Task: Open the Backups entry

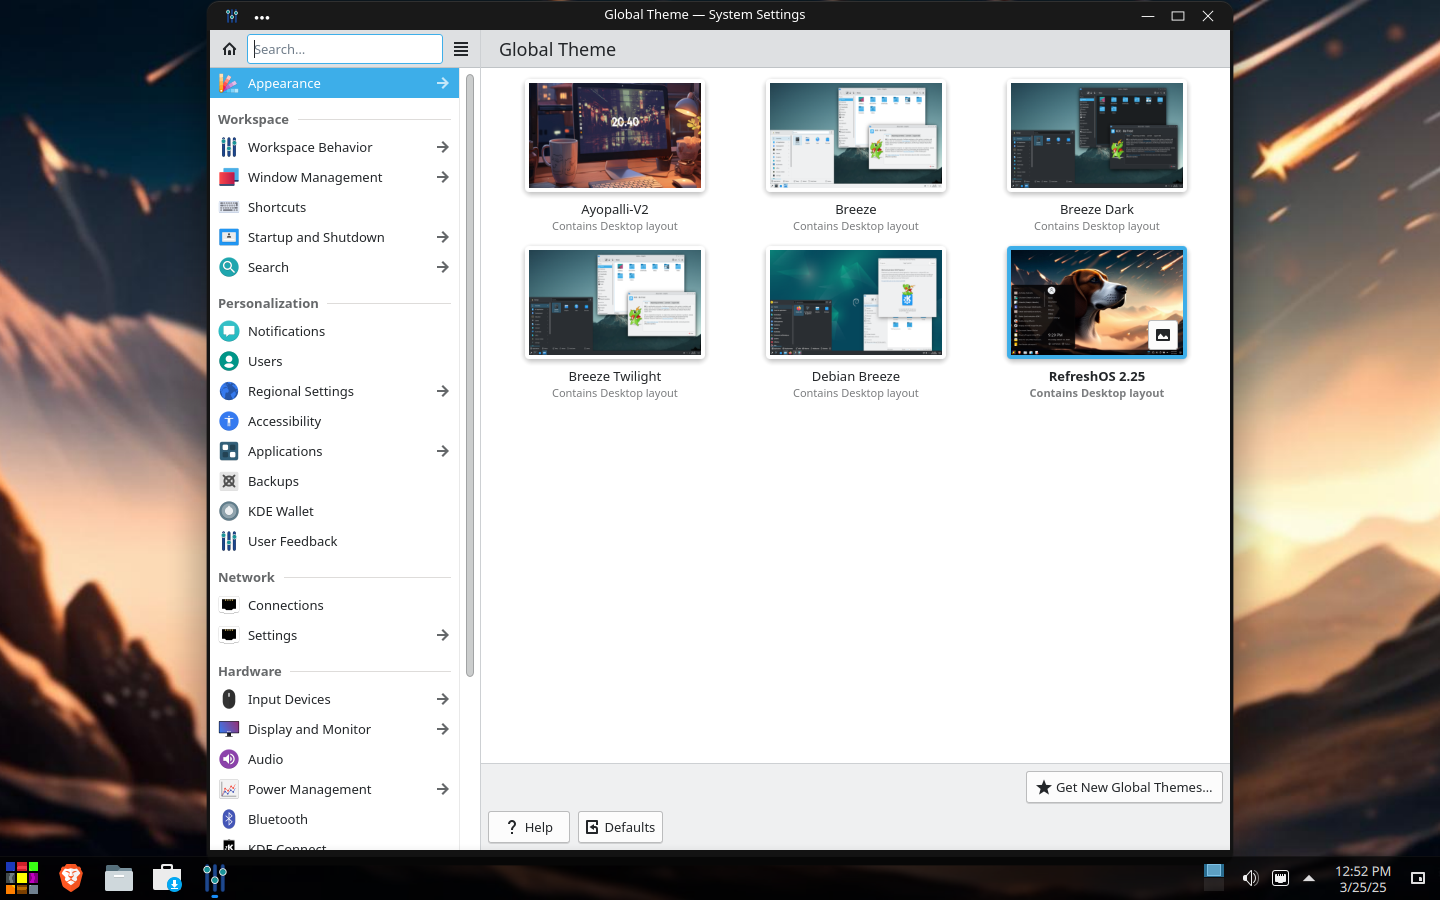Action: pyautogui.click(x=334, y=481)
